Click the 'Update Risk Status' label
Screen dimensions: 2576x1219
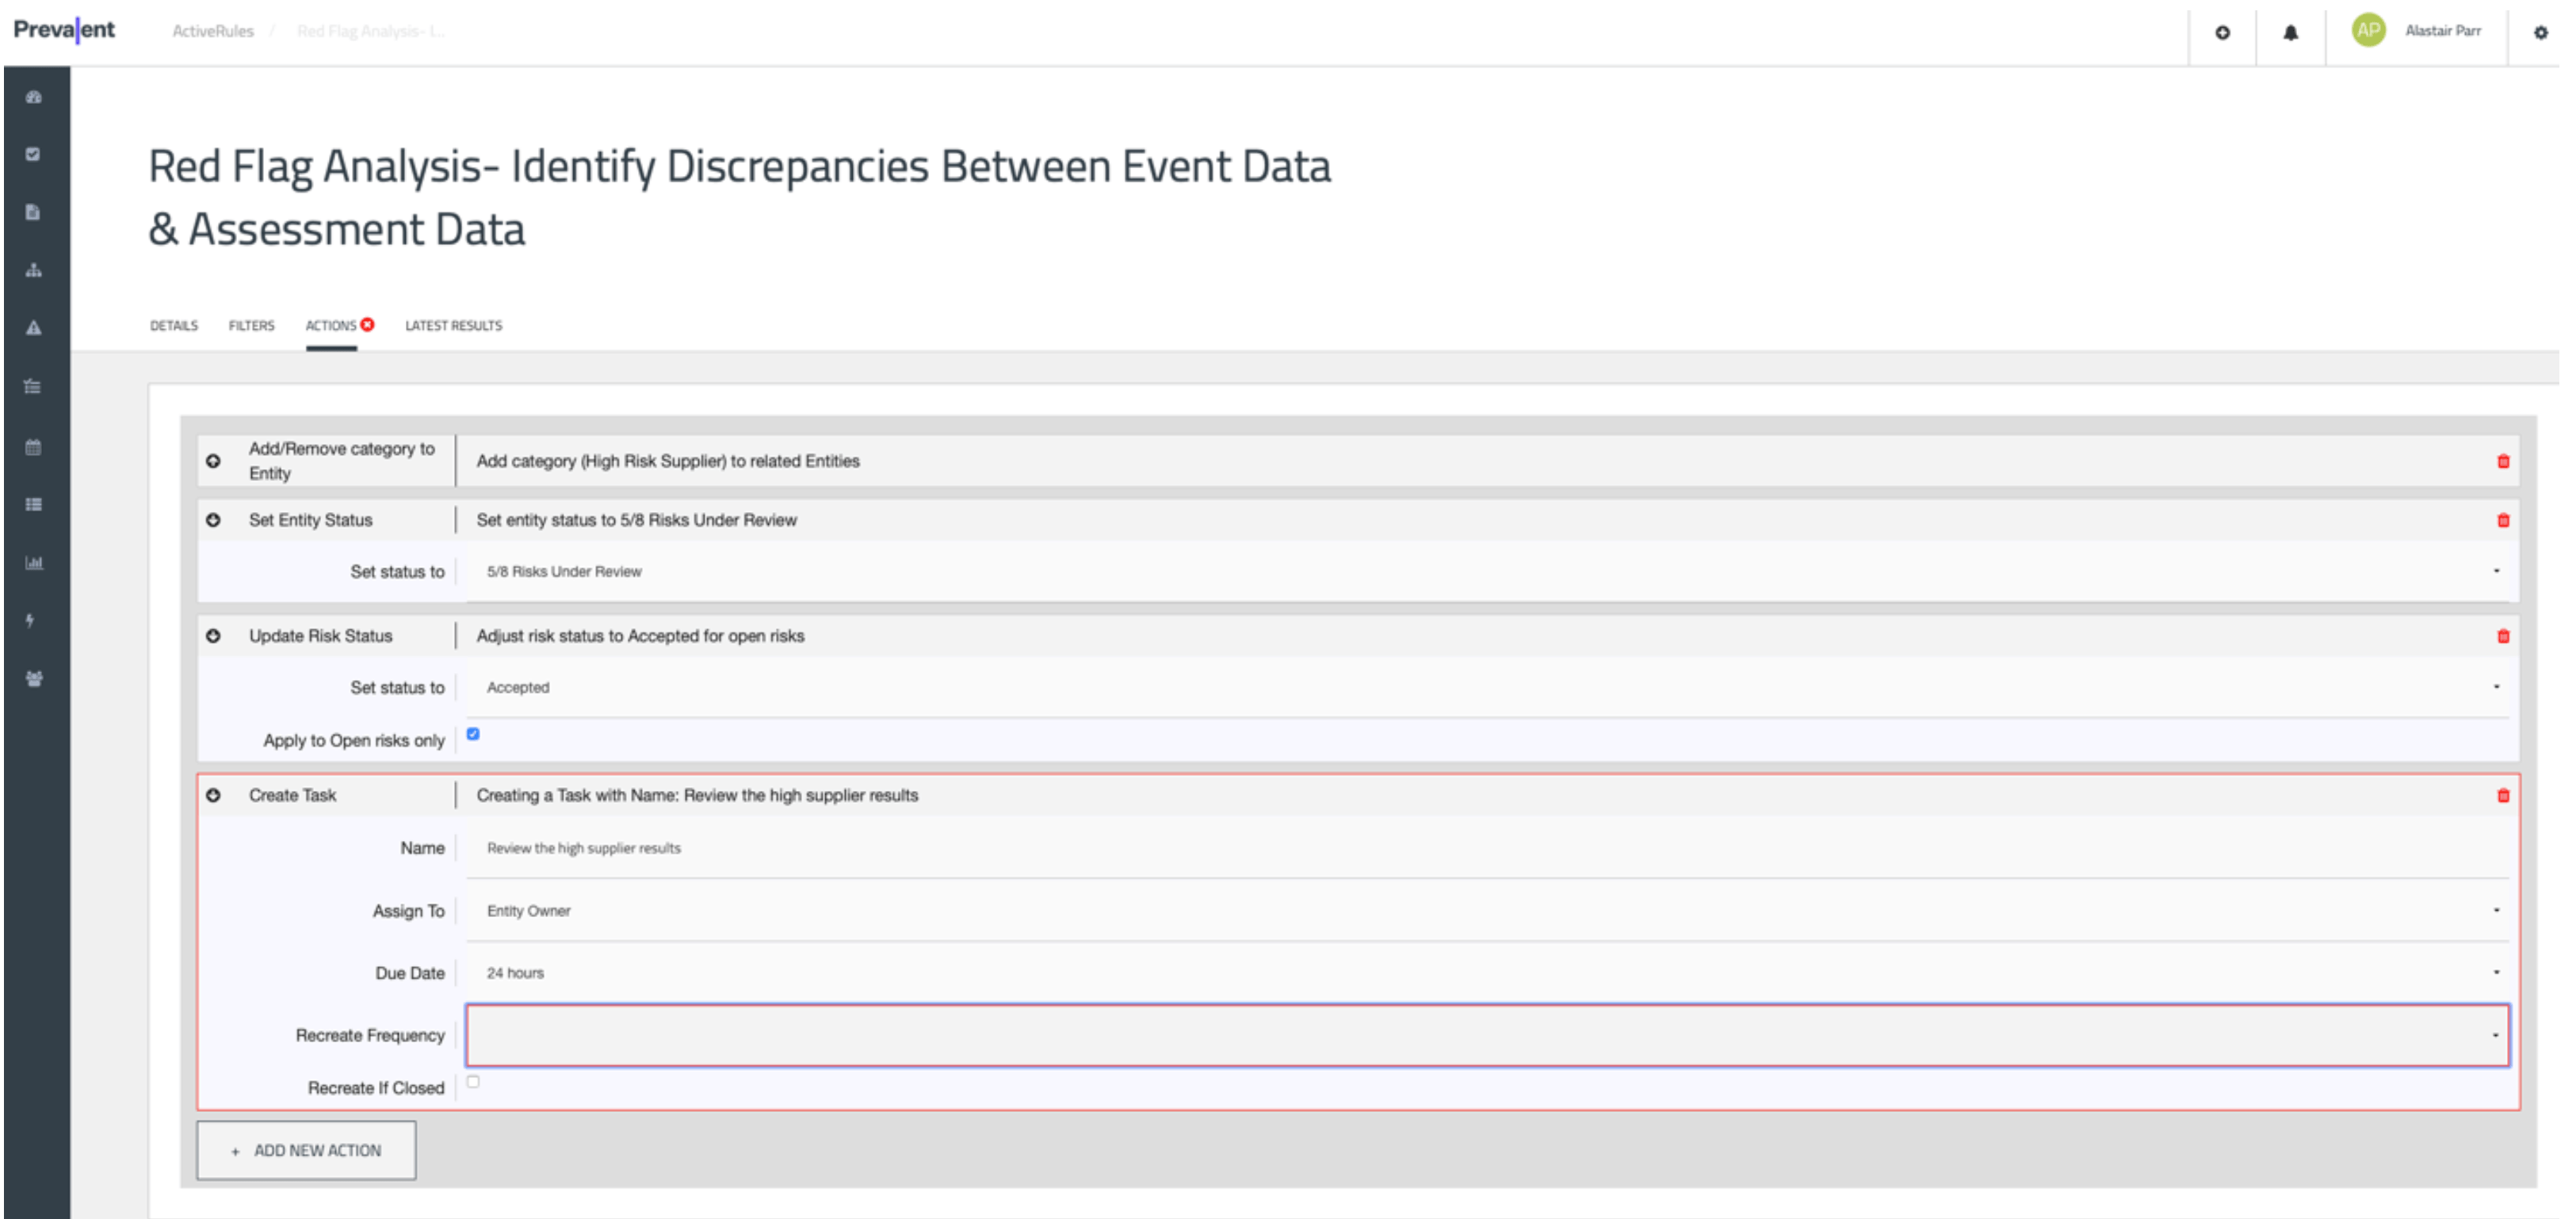click(320, 636)
